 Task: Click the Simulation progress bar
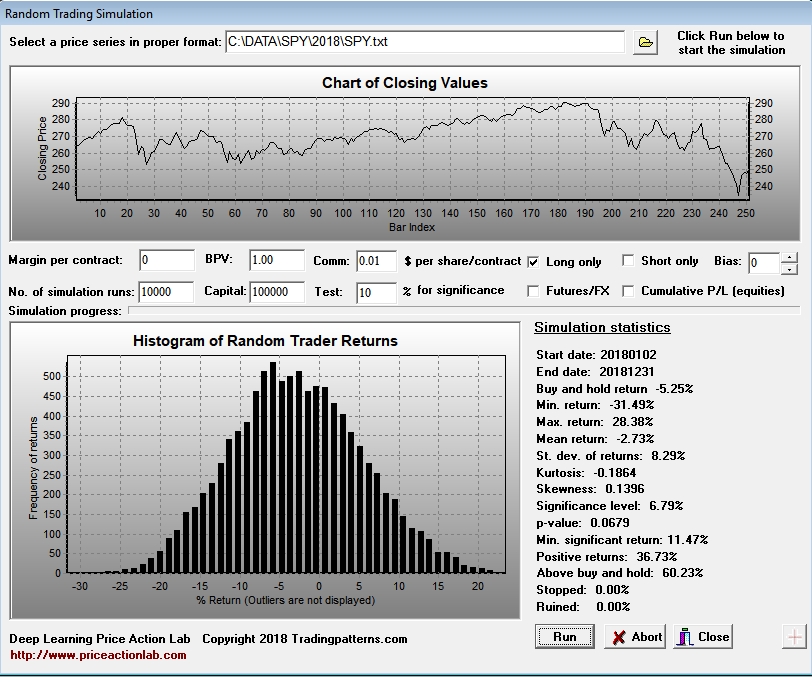click(464, 311)
